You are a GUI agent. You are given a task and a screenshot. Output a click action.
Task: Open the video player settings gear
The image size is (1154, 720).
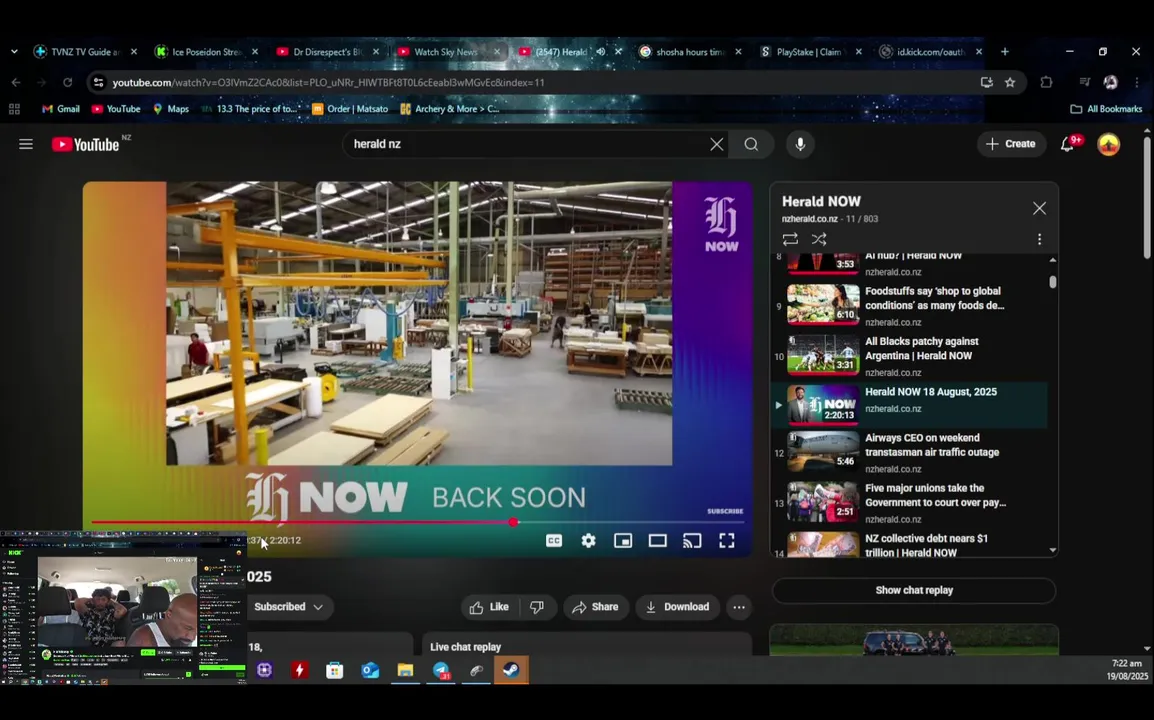(588, 540)
